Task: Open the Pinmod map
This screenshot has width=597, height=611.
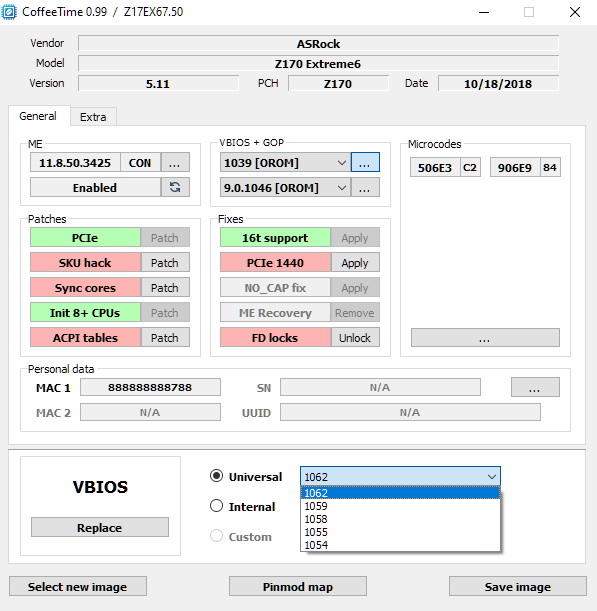Action: coord(298,586)
